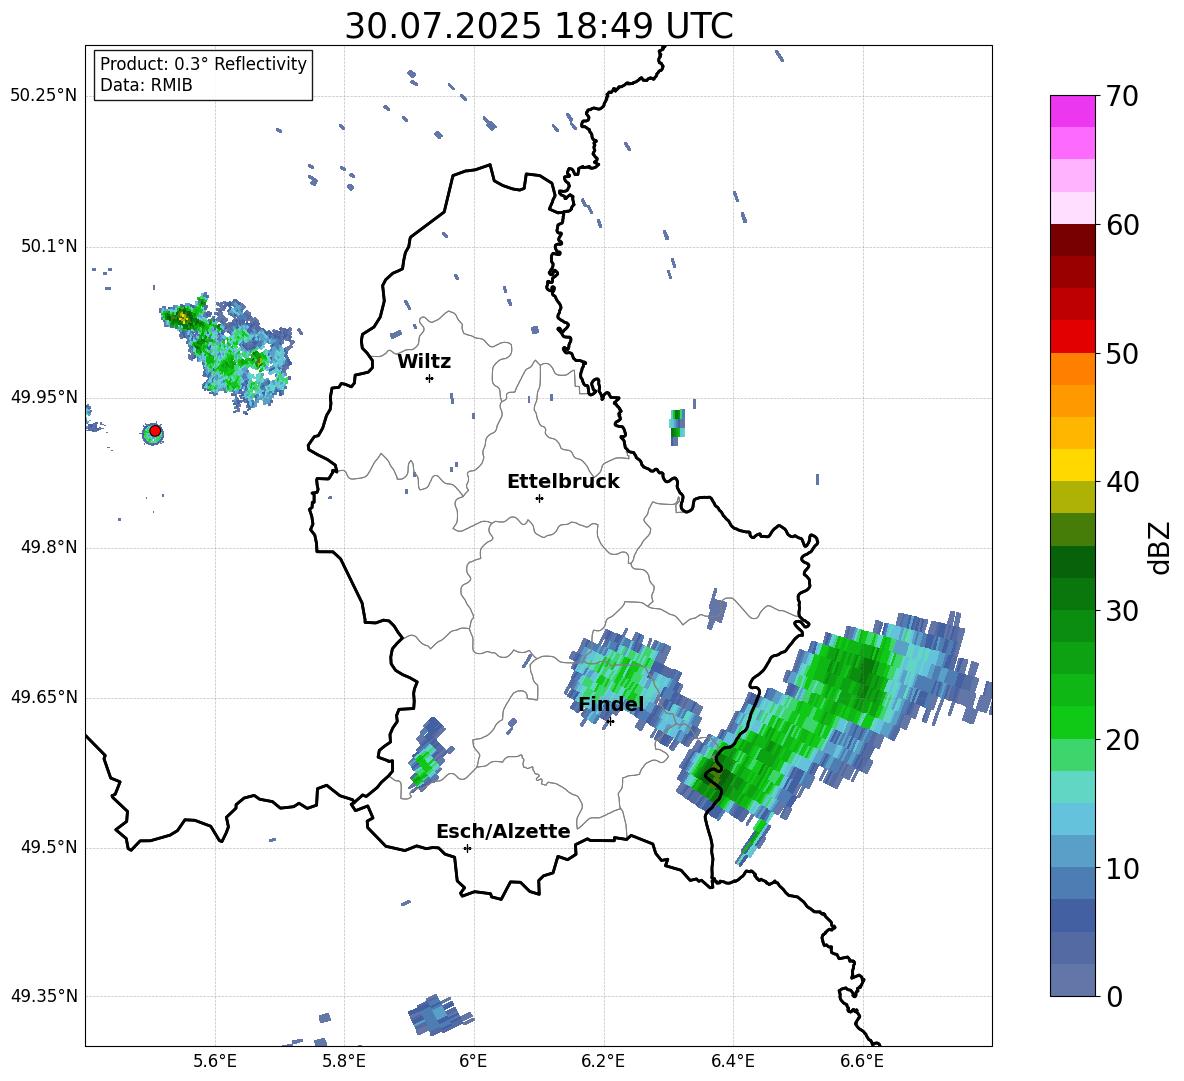Click the 6.4°E longitude label

click(x=732, y=1061)
